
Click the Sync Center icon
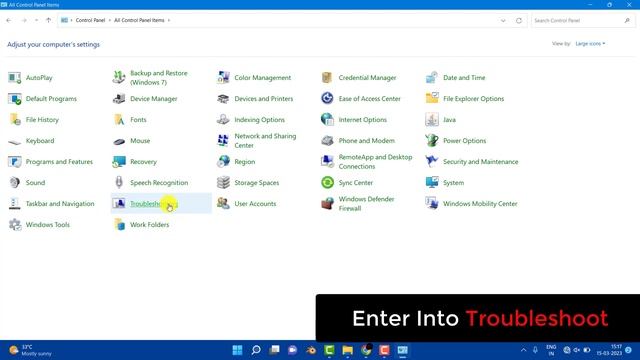click(327, 182)
